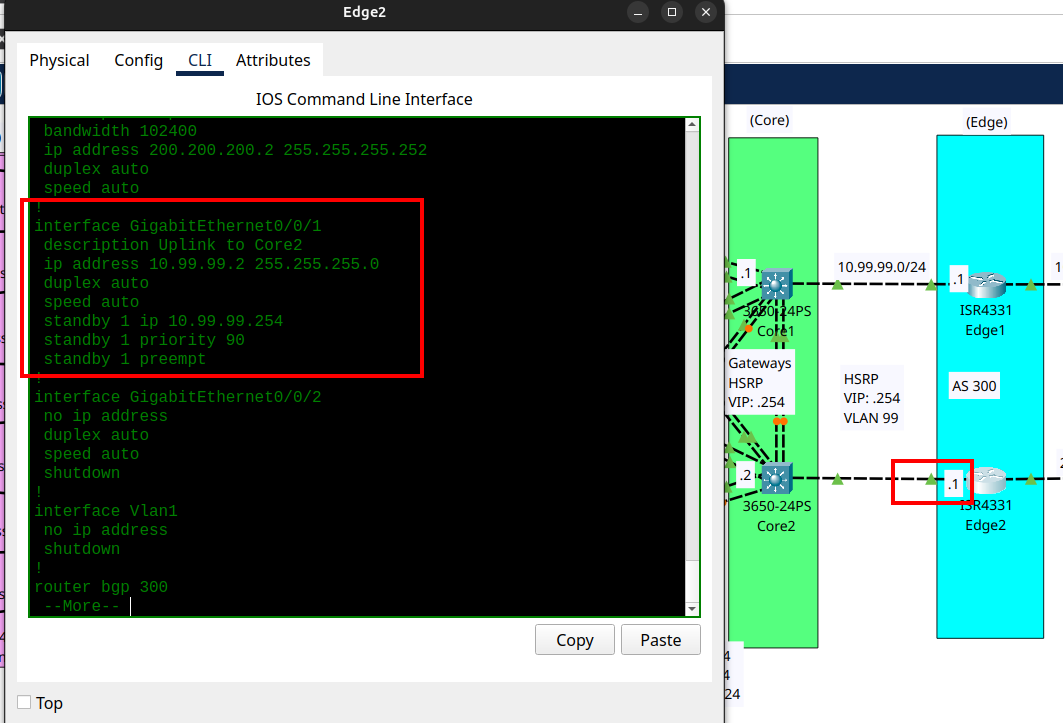1063x723 pixels.
Task: Click the 'standby 1 ip 10.99.99.254' line
Action: pos(163,321)
